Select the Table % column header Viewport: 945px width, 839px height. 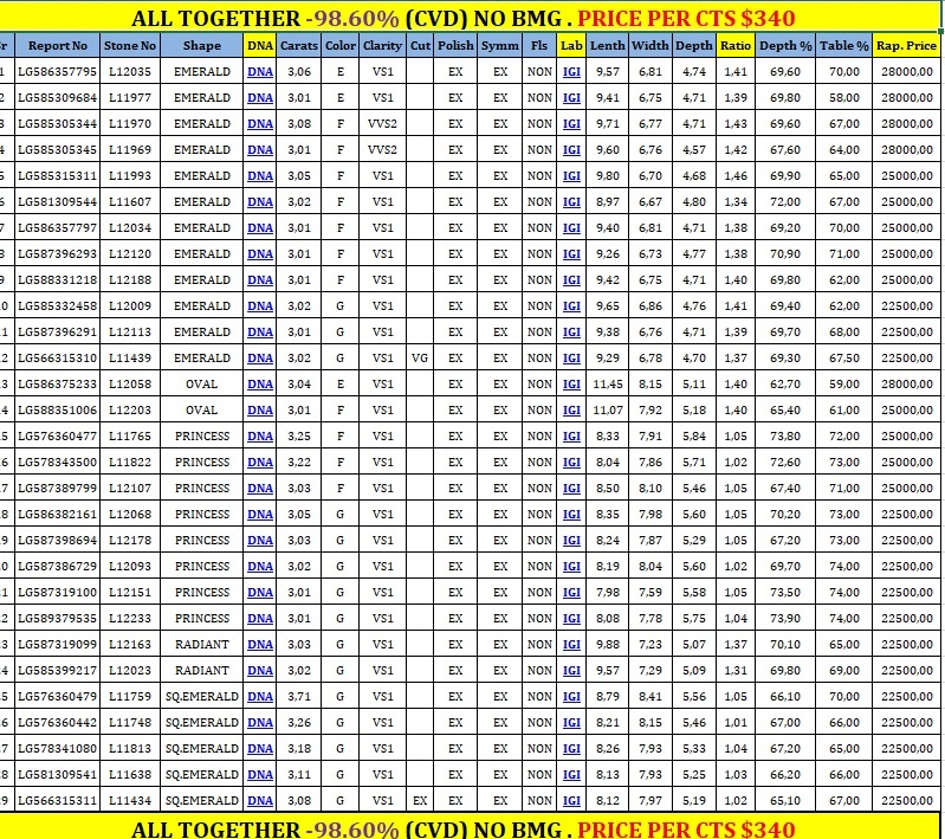[844, 46]
